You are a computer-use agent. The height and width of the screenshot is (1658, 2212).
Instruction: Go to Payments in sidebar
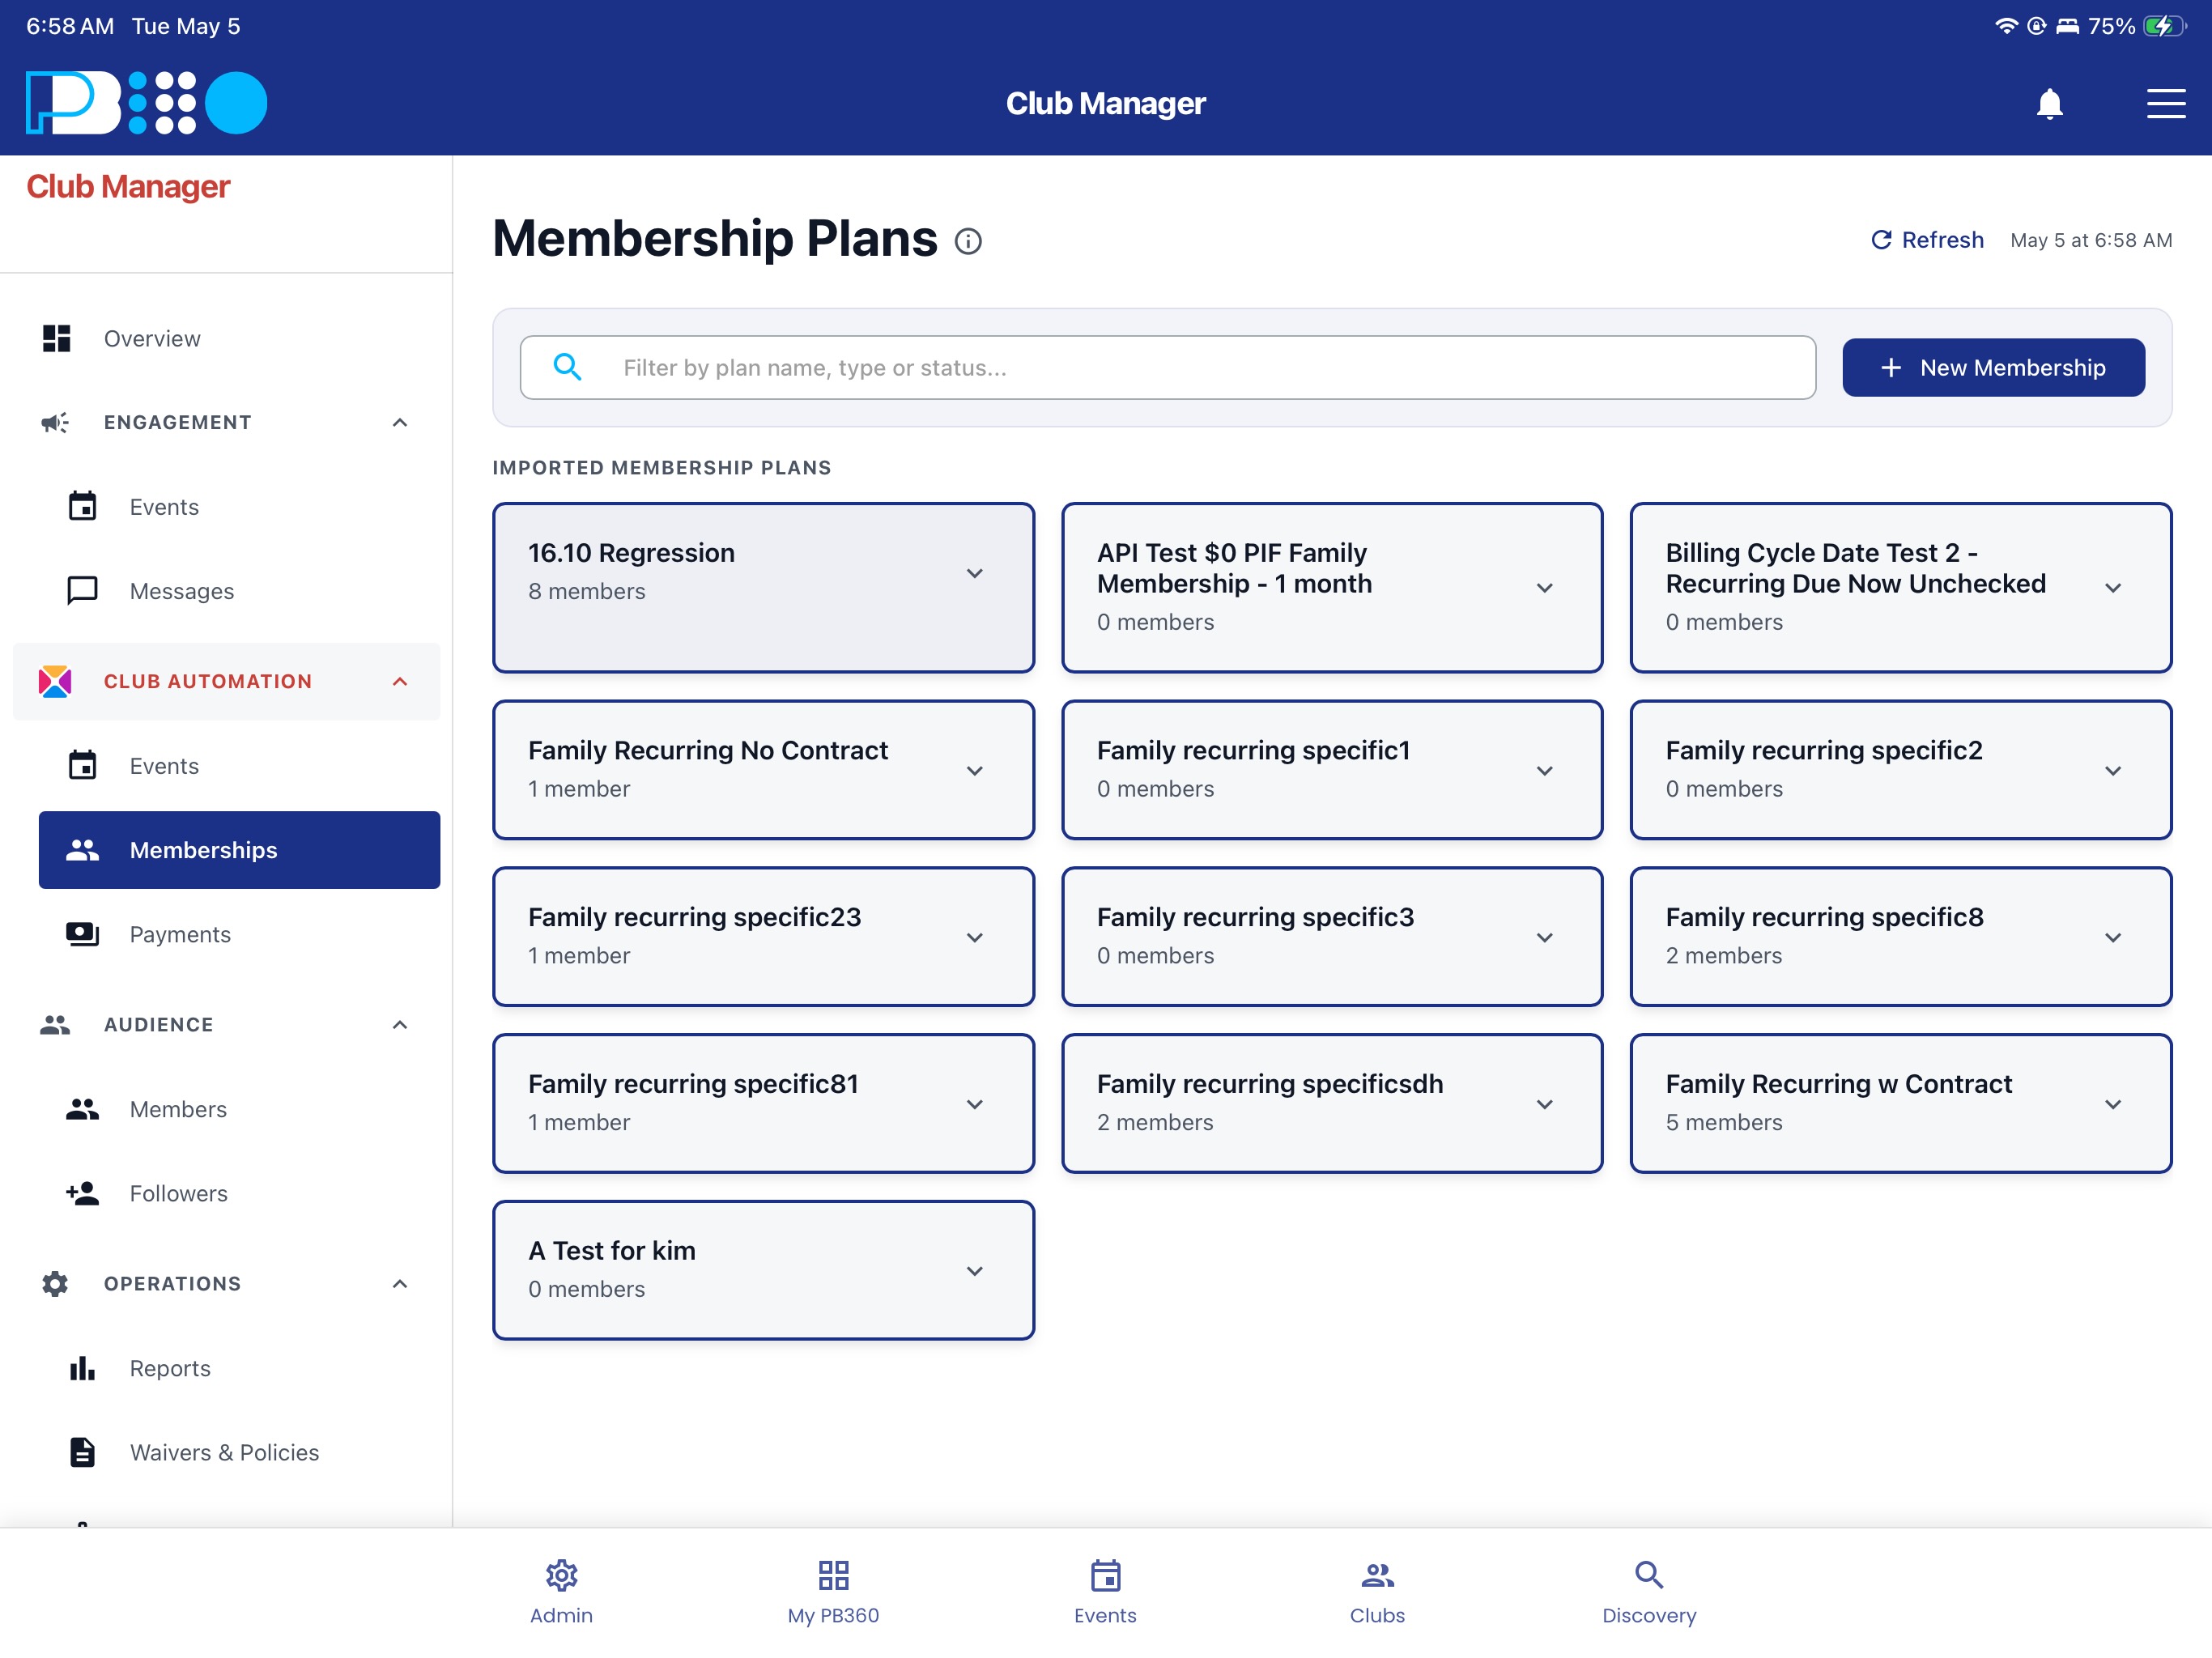[239, 934]
